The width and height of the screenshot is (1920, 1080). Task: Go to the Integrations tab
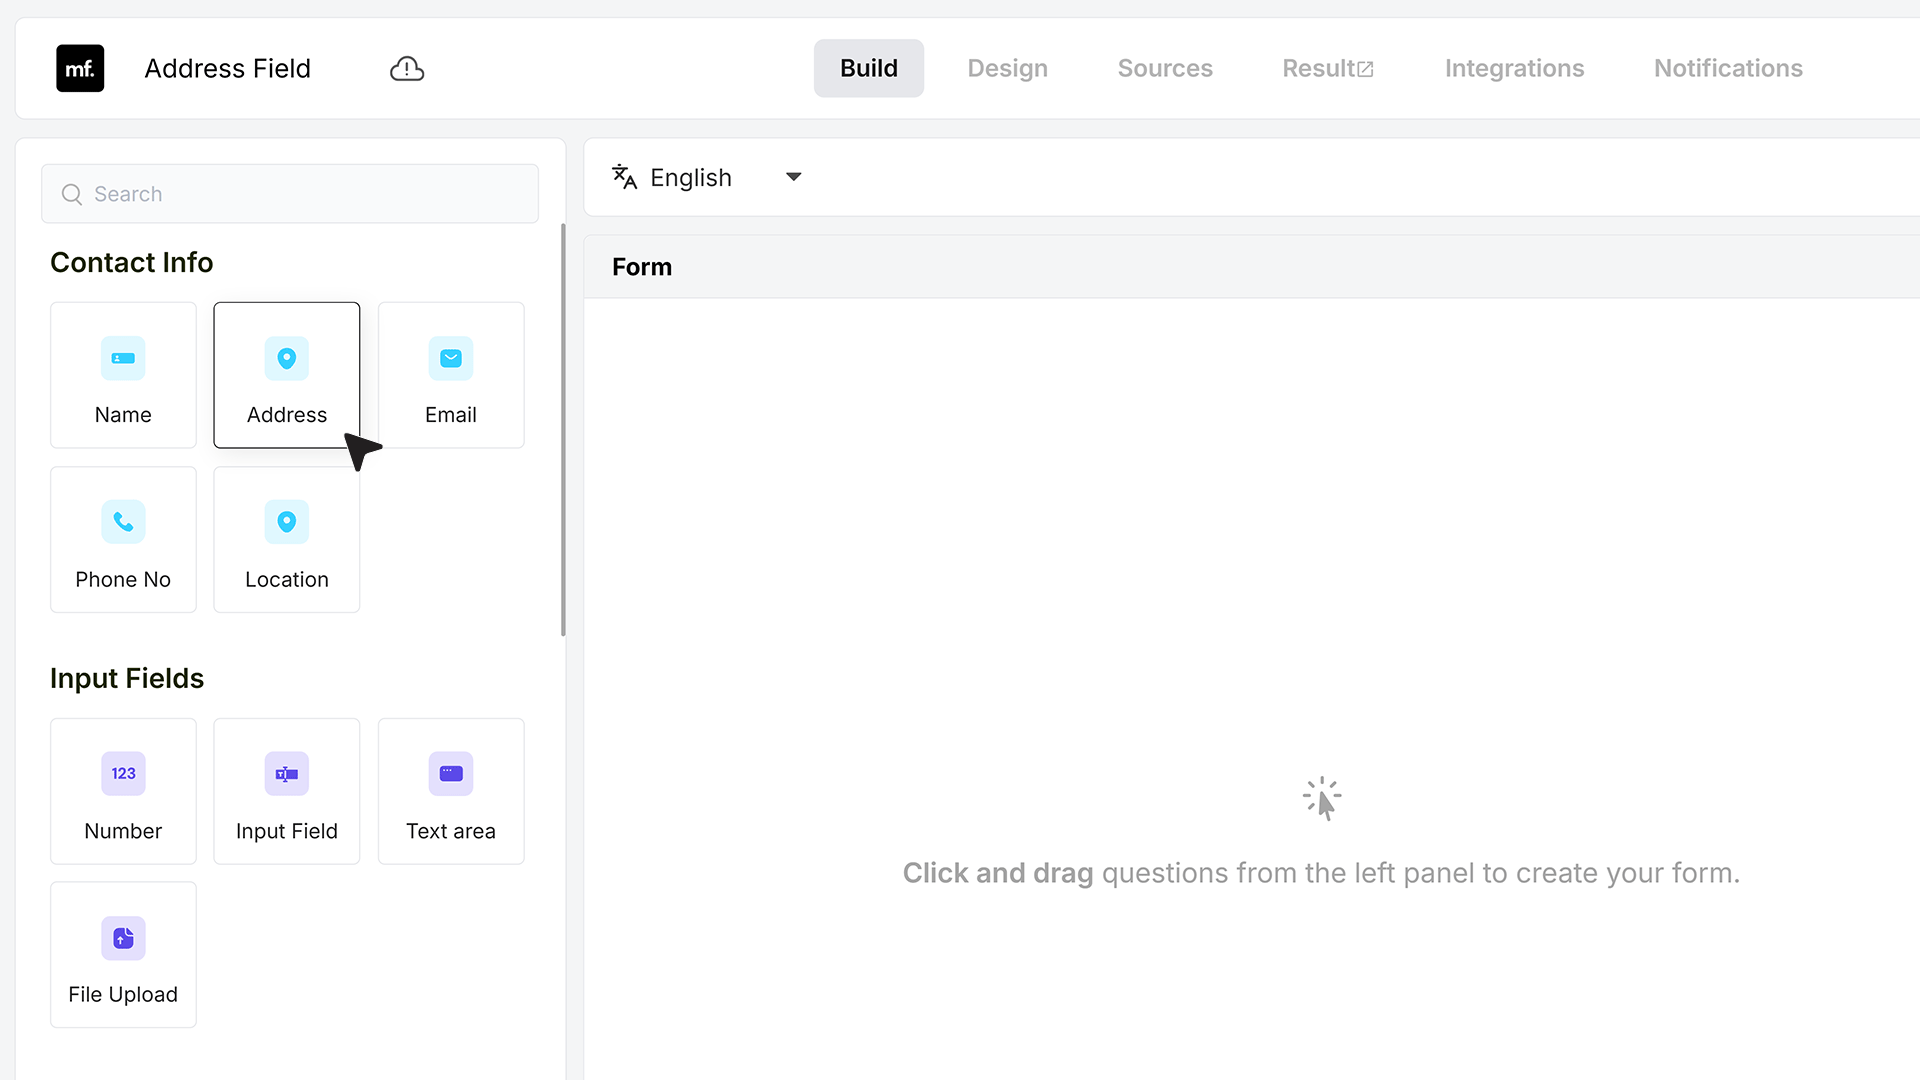tap(1514, 68)
